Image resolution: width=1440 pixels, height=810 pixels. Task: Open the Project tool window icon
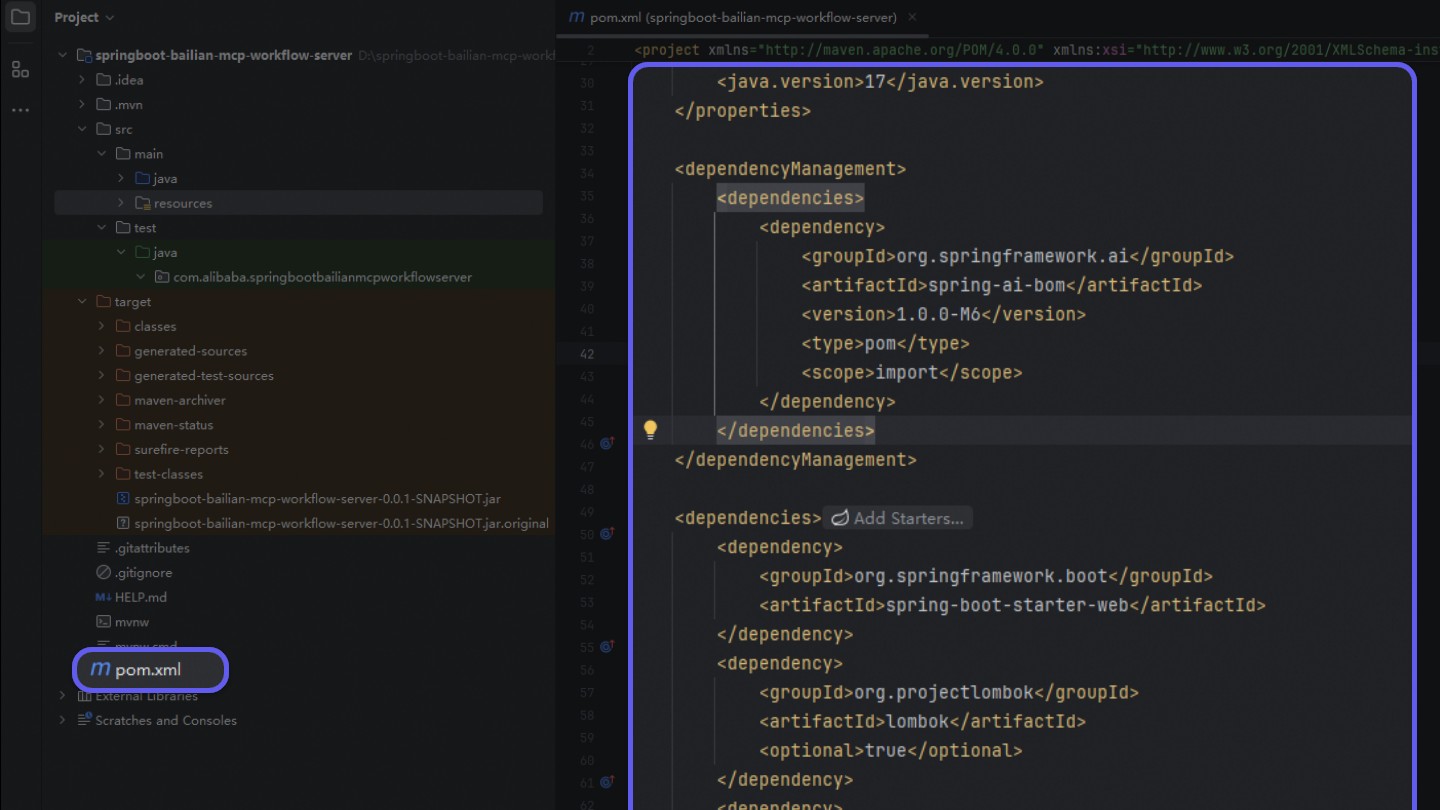[x=20, y=18]
